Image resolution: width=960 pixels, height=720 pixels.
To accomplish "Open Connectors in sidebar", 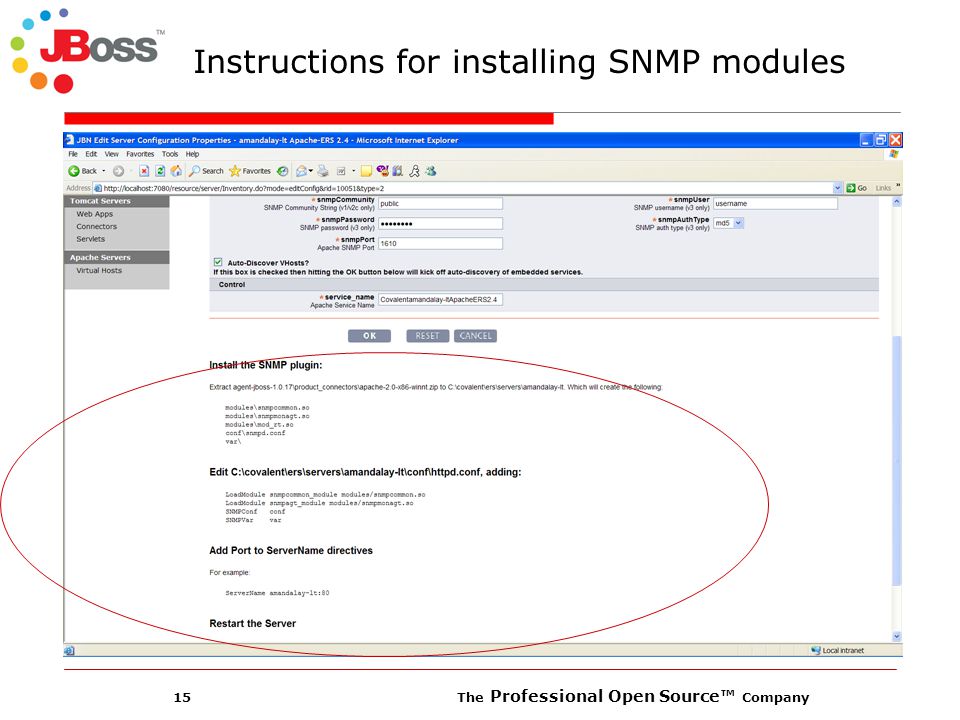I will point(96,227).
